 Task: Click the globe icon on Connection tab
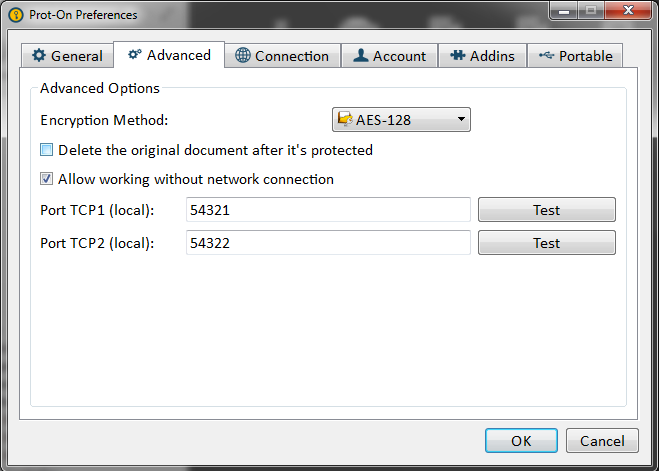(x=243, y=56)
